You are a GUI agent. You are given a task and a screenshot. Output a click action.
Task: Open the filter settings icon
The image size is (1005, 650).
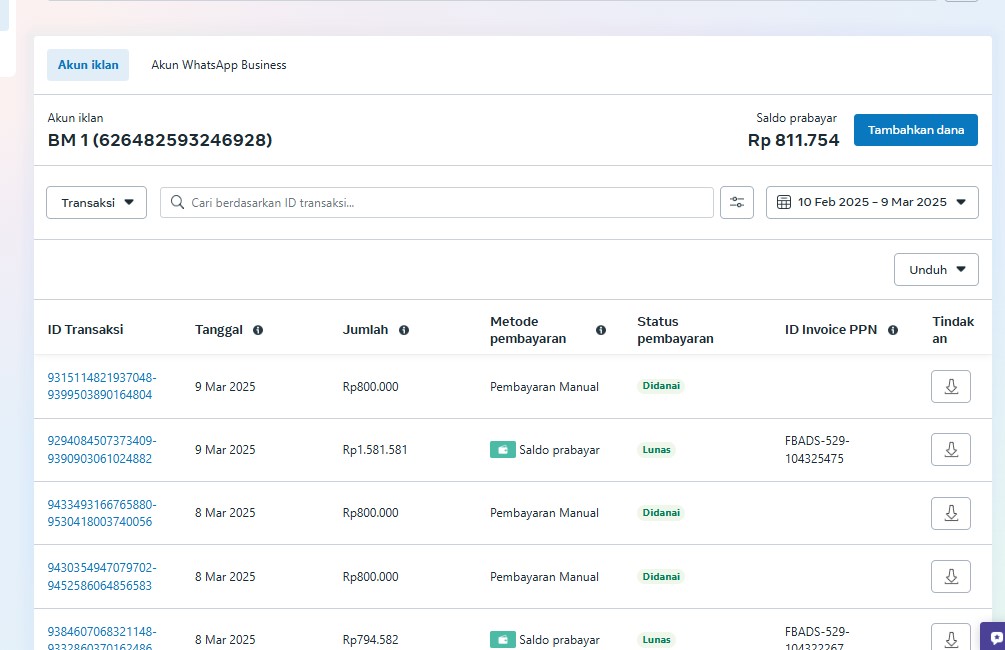pos(737,202)
